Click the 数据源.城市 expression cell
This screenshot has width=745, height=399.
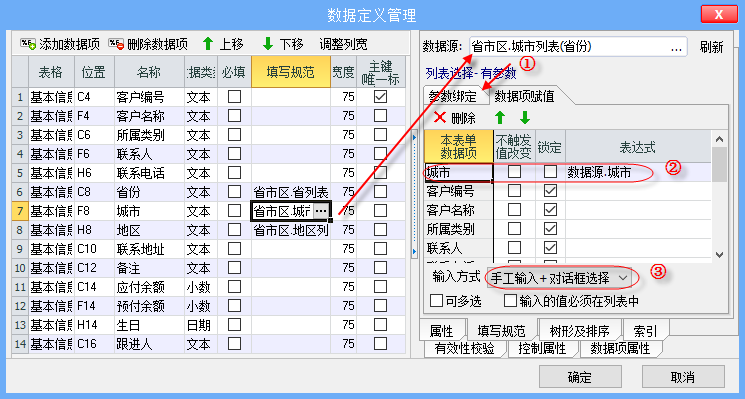[638, 172]
